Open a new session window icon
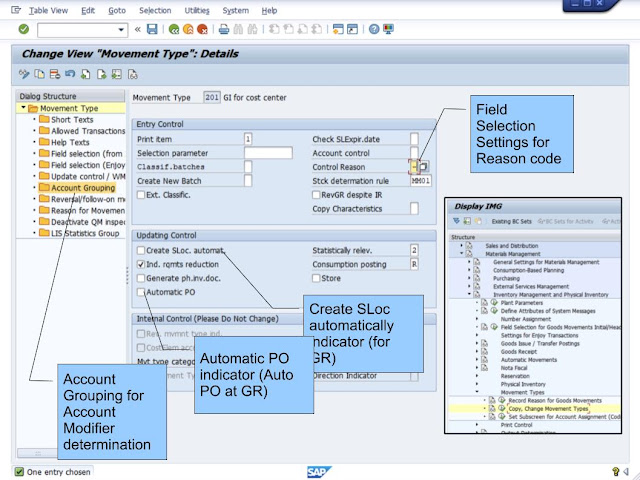The image size is (640, 480). click(338, 29)
